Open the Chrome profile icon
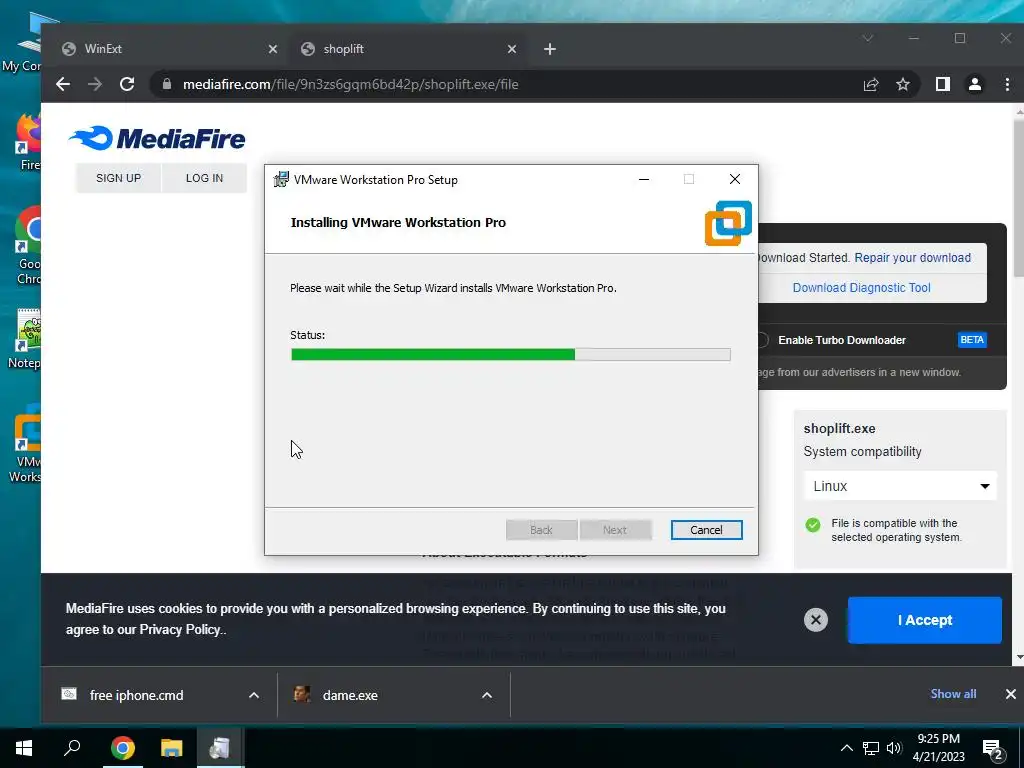 (974, 84)
